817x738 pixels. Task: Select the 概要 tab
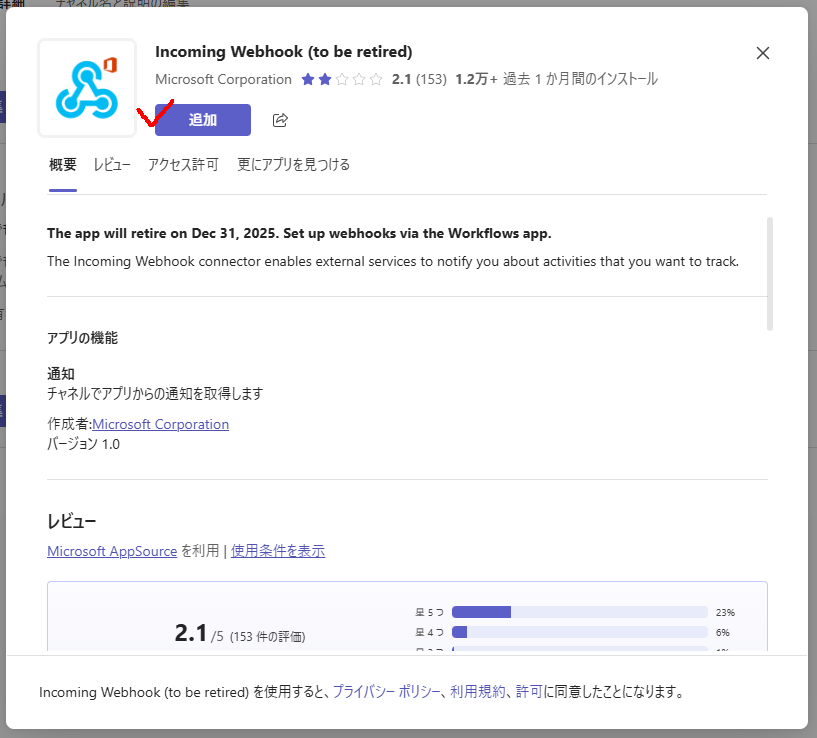pyautogui.click(x=63, y=165)
